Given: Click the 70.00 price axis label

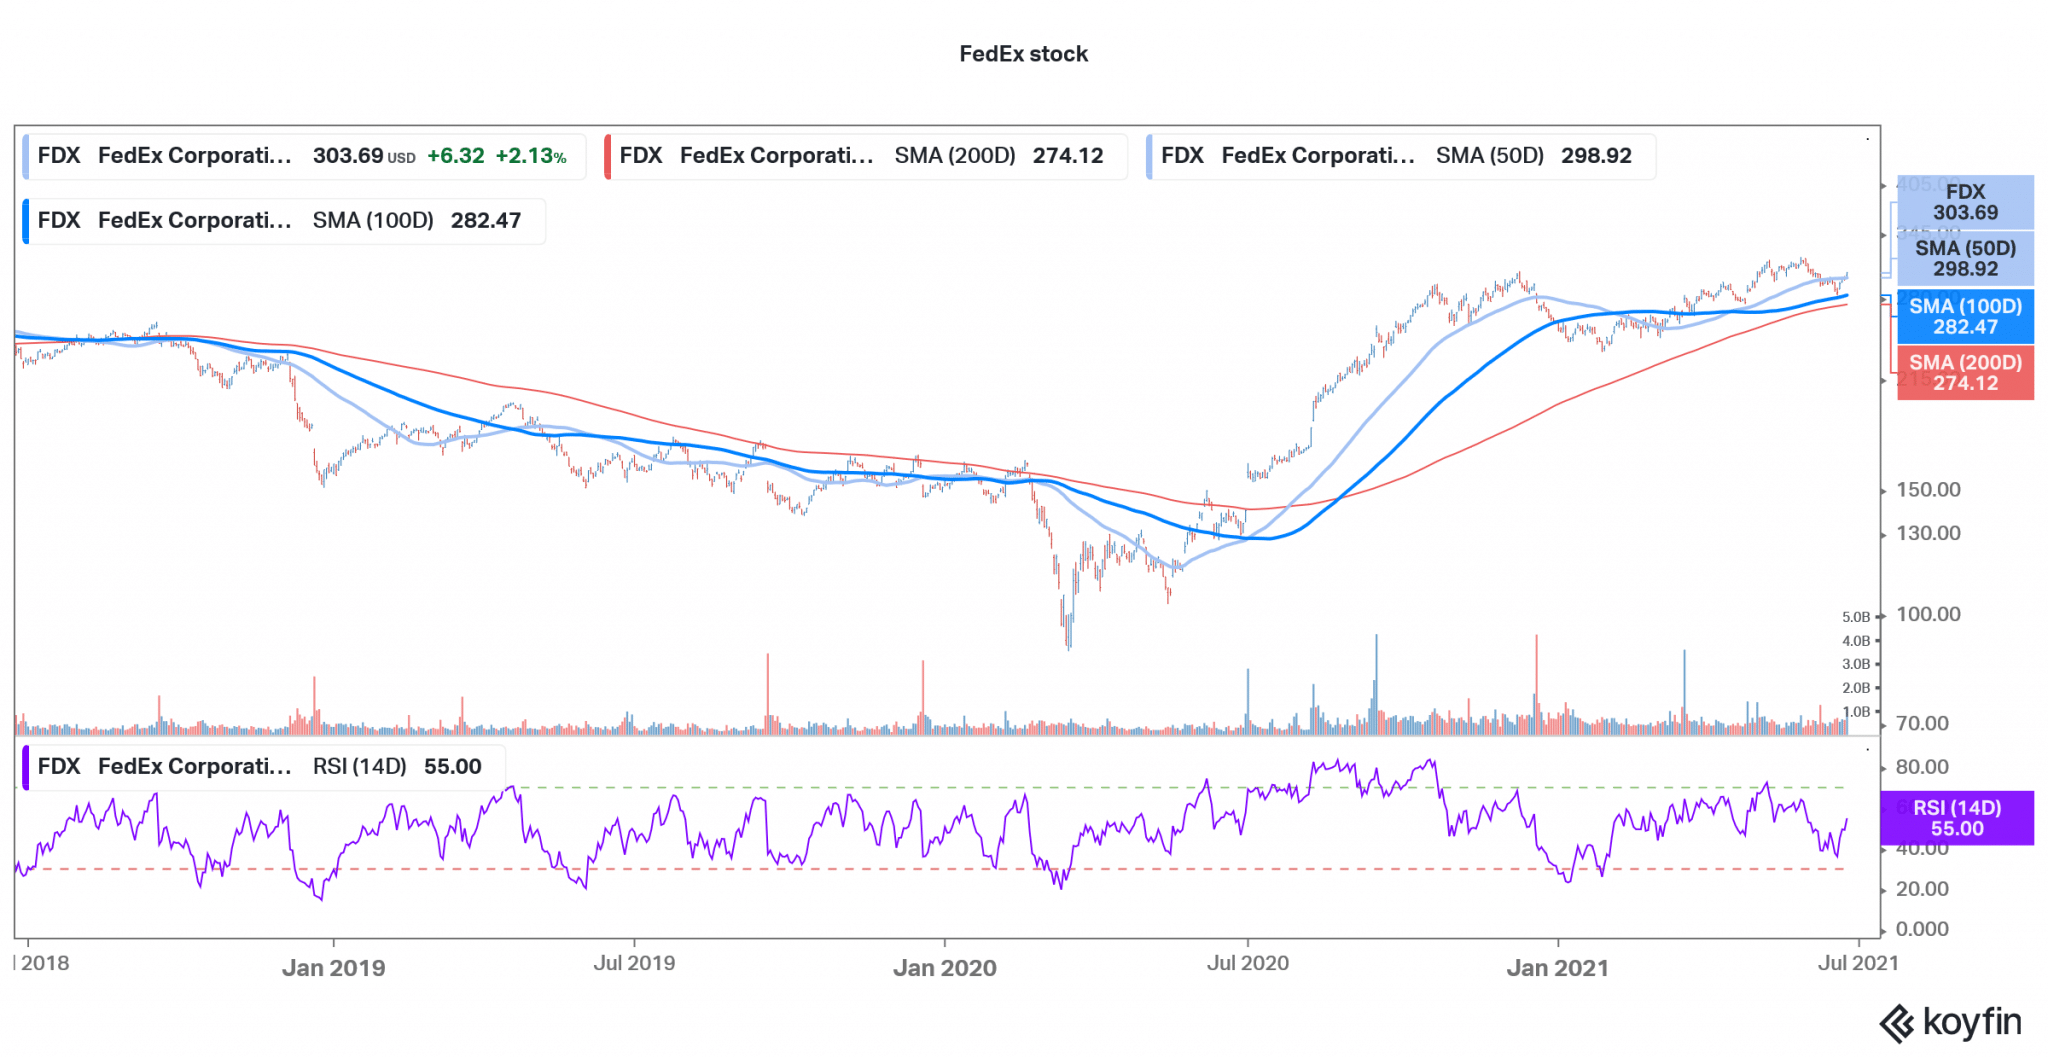Looking at the screenshot, I should [1922, 723].
